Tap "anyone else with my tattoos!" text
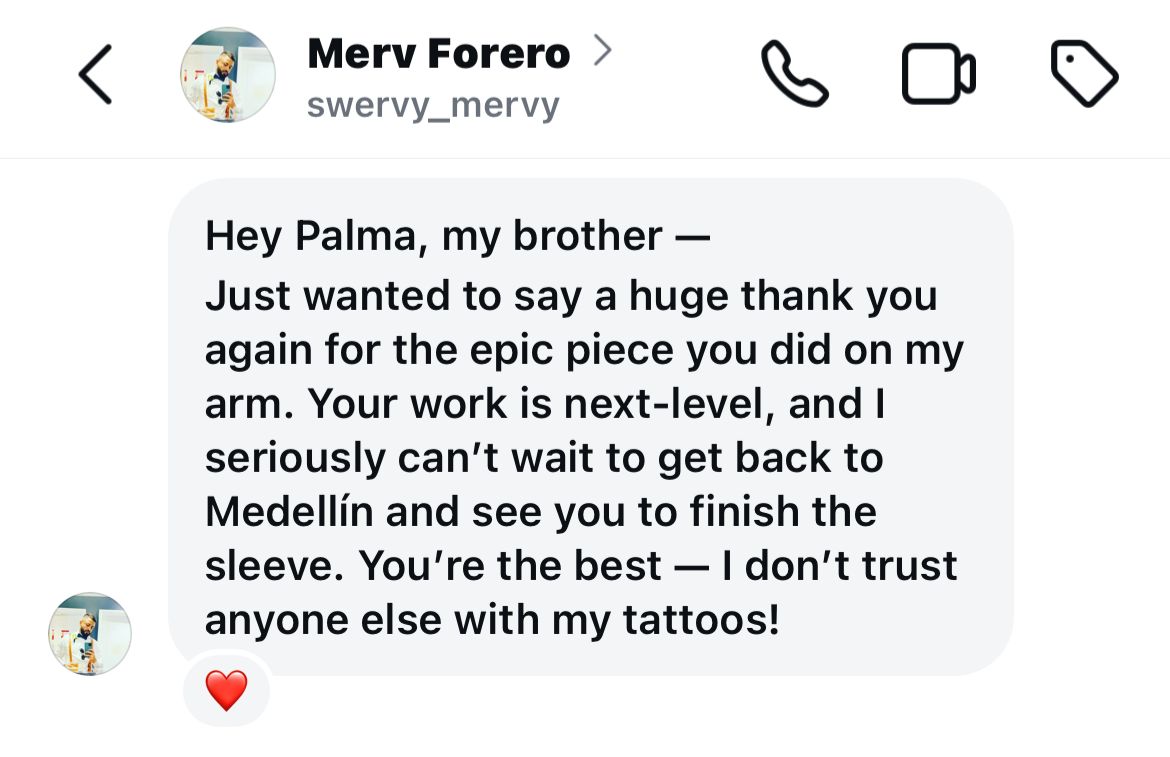The height and width of the screenshot is (757, 1170). pos(491,620)
